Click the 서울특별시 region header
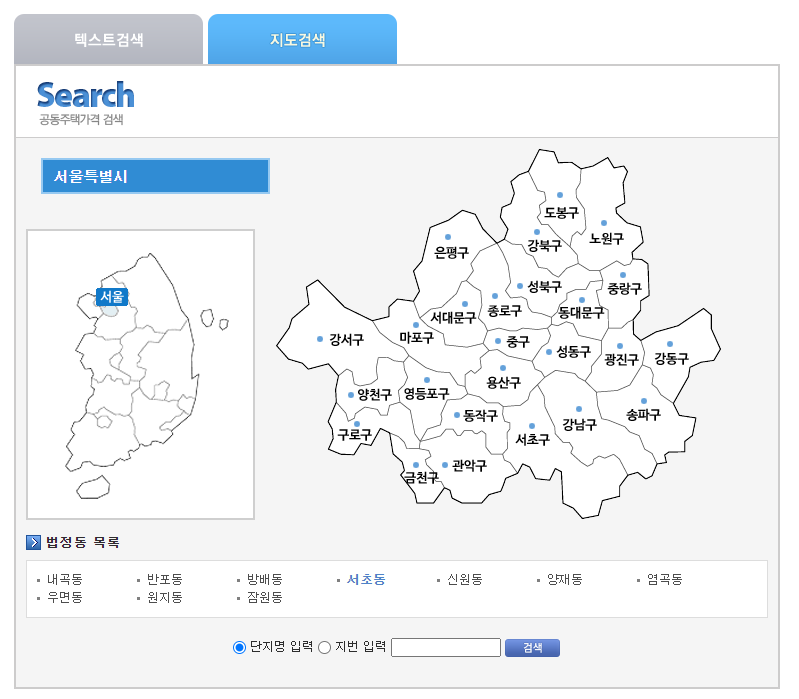Screen dimensions: 799x699 [155, 176]
